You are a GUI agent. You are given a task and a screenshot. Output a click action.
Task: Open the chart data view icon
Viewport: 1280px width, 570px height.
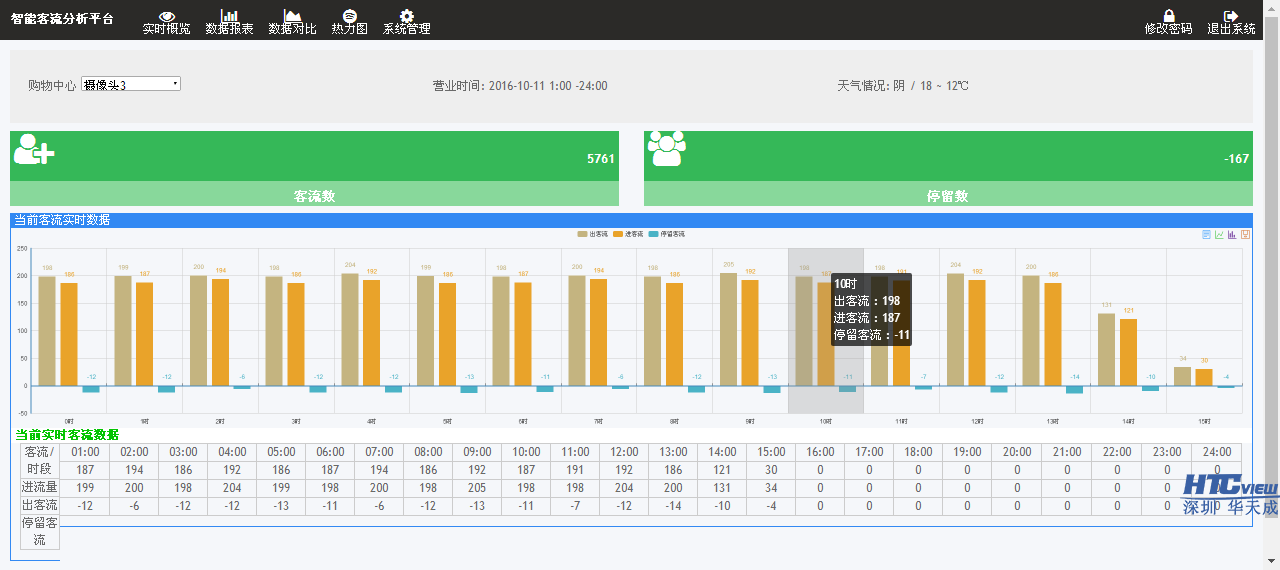(x=1207, y=235)
